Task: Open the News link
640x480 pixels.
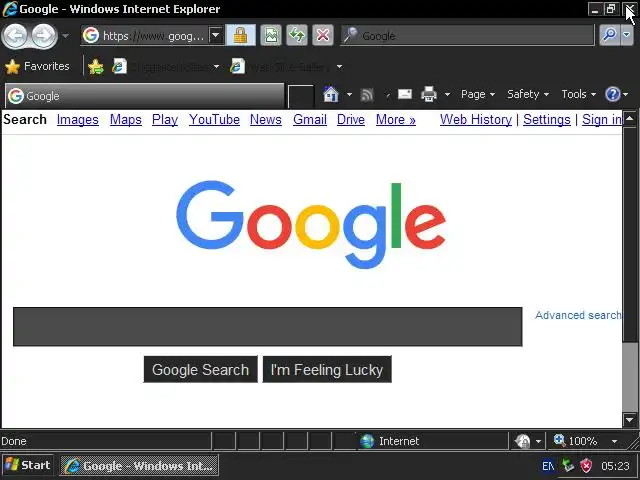Action: pyautogui.click(x=266, y=120)
